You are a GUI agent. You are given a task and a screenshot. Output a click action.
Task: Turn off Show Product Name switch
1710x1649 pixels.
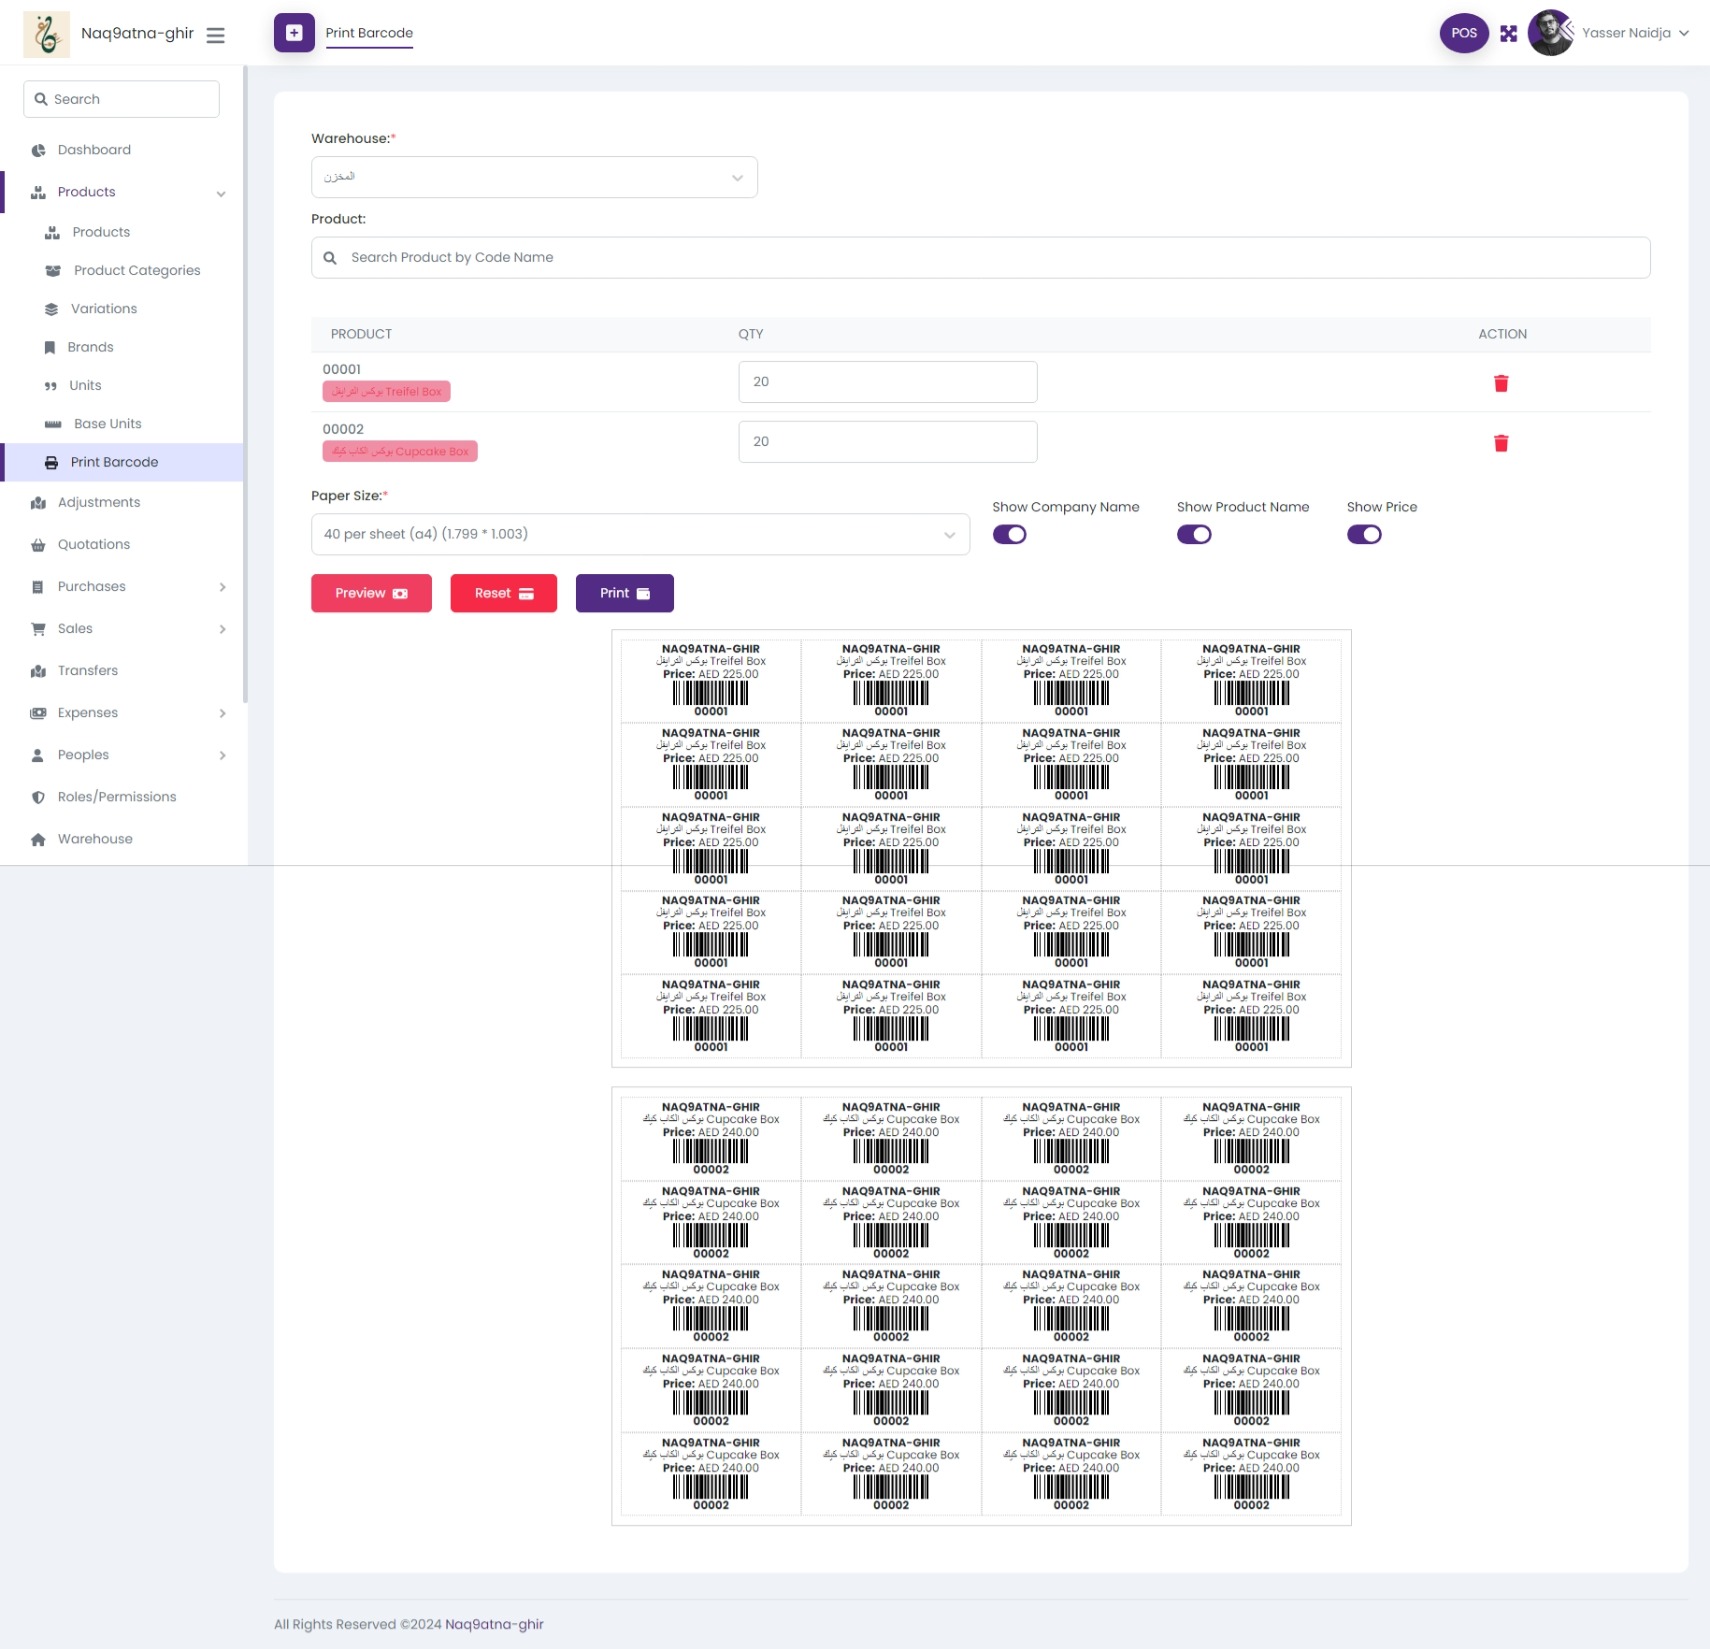pyautogui.click(x=1193, y=534)
